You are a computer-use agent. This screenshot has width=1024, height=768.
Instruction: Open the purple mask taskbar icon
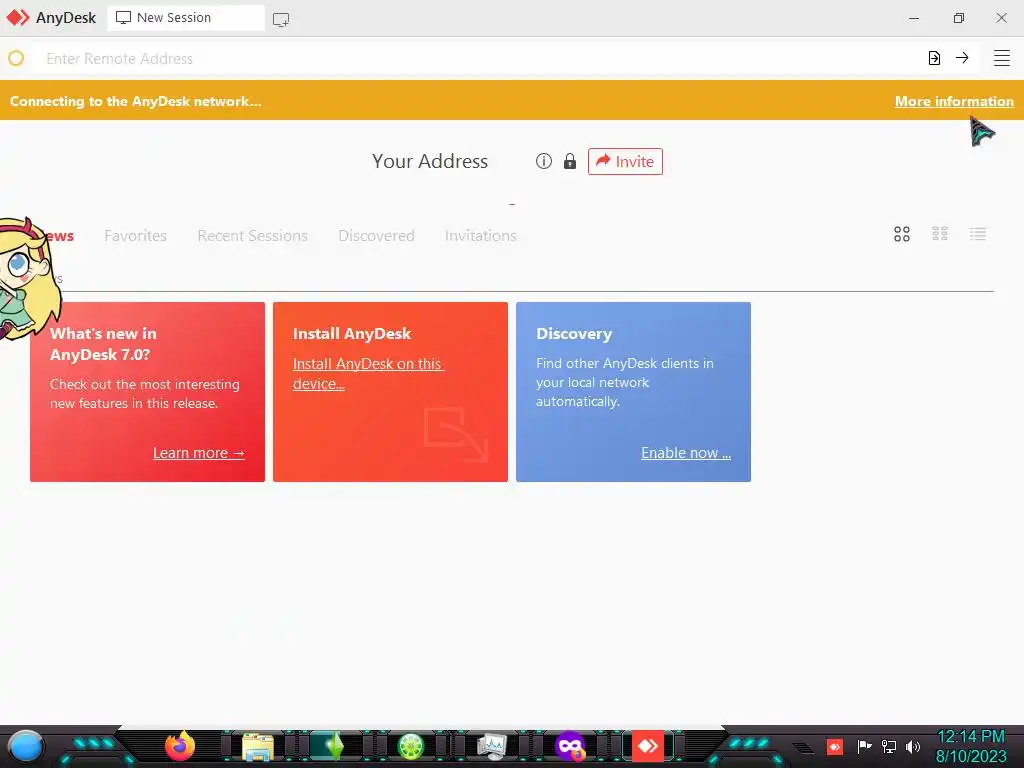click(570, 746)
